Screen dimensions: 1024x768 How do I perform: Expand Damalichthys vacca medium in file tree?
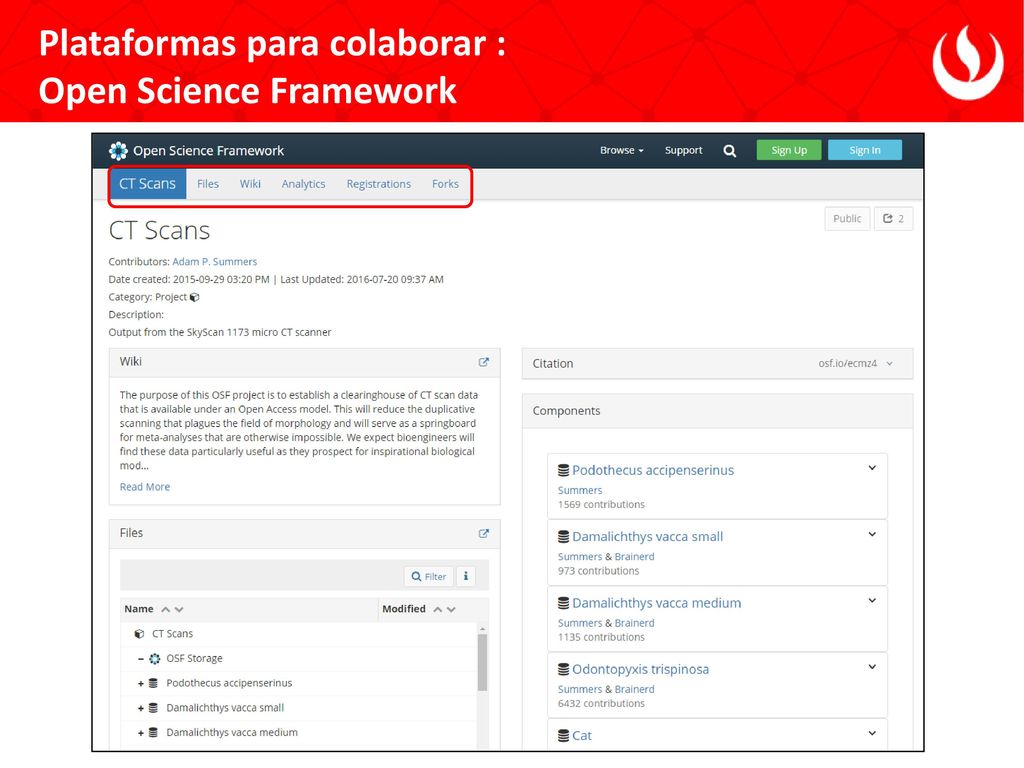[x=141, y=733]
